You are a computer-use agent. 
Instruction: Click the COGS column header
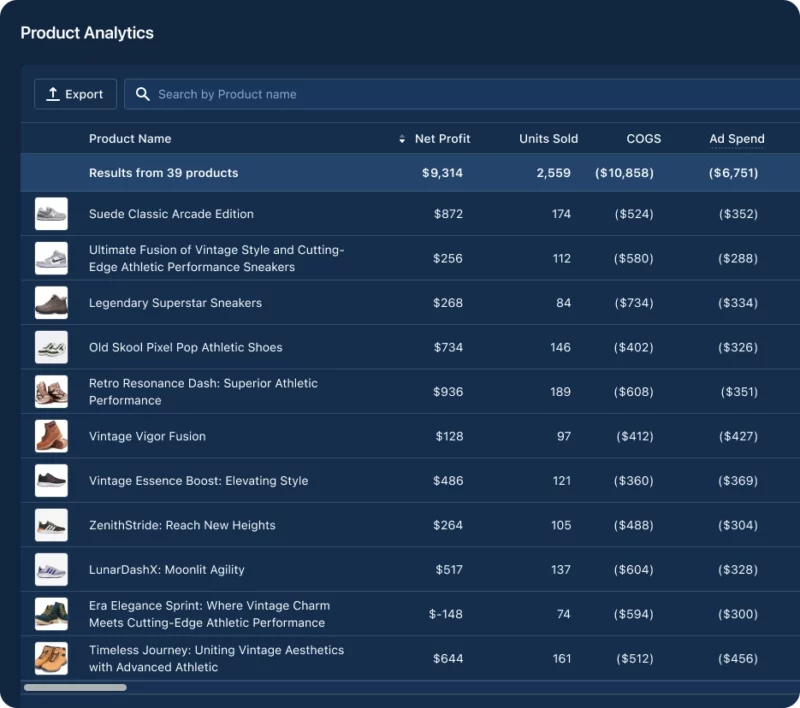pos(643,139)
